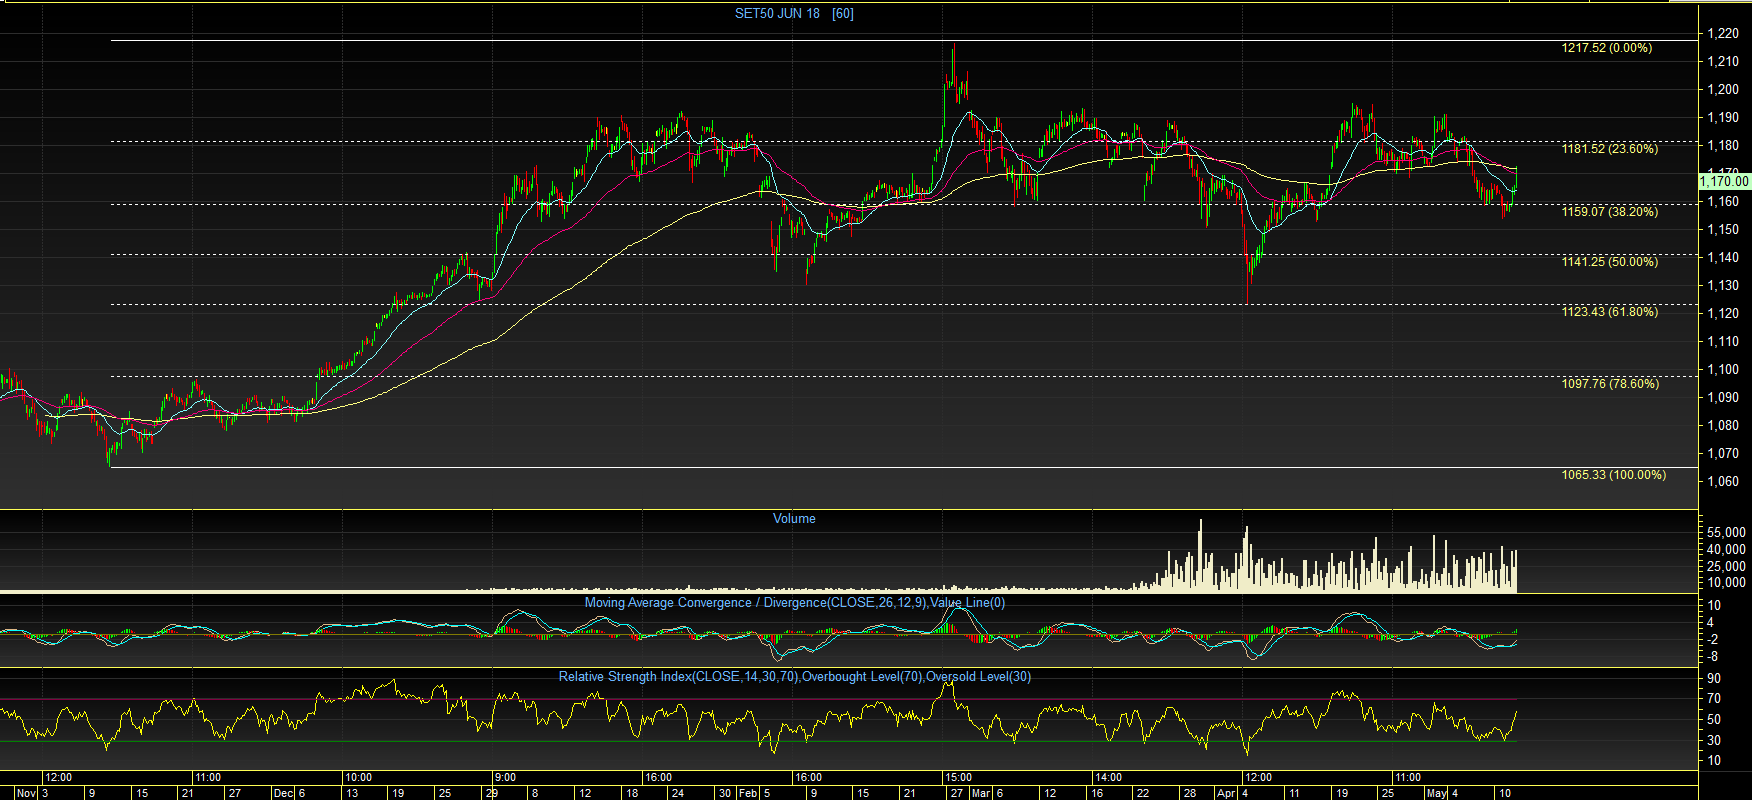Click the 1,130 price axis label
The height and width of the screenshot is (800, 1752).
pos(1723,285)
